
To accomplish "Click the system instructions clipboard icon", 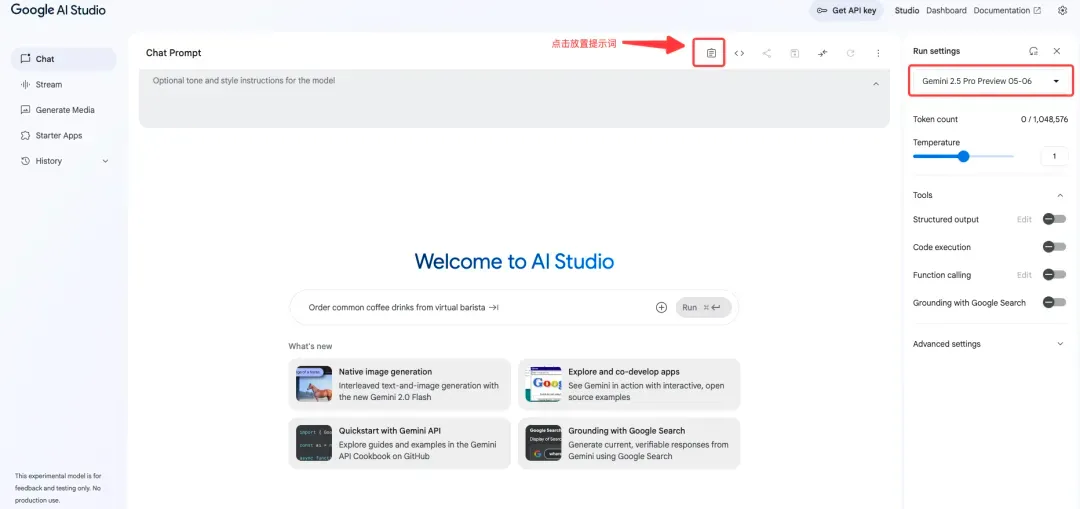I will (x=711, y=53).
